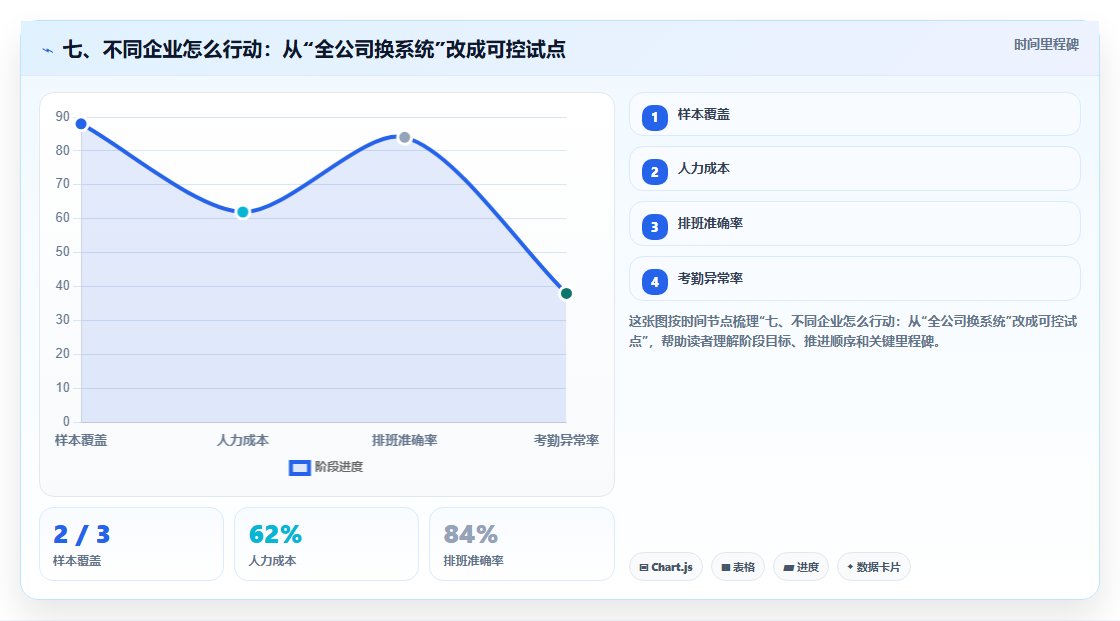Screen dimensions: 1120x621
Task: Click the y-axis value 0
Action: (66, 422)
